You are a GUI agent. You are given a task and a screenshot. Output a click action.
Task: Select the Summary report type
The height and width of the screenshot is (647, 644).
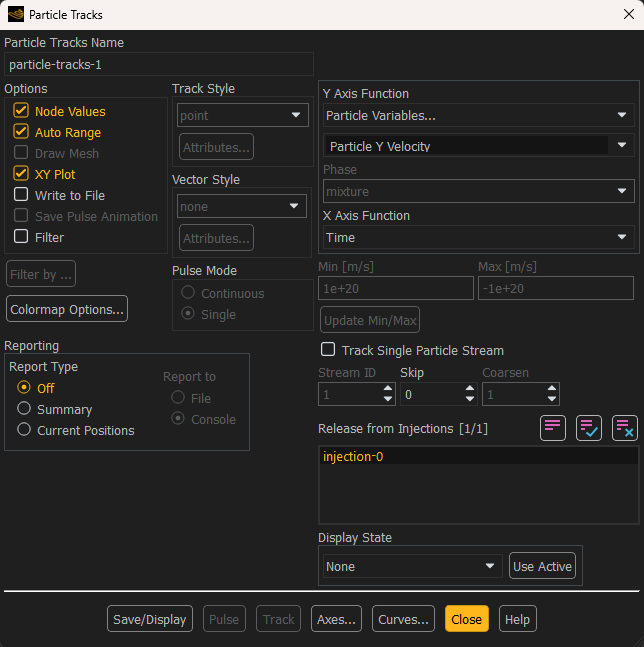pyautogui.click(x=24, y=409)
